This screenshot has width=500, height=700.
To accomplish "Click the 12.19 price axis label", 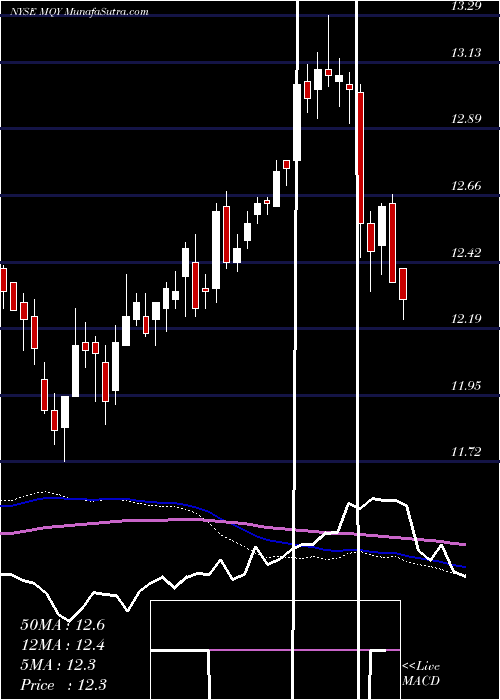I will point(466,319).
